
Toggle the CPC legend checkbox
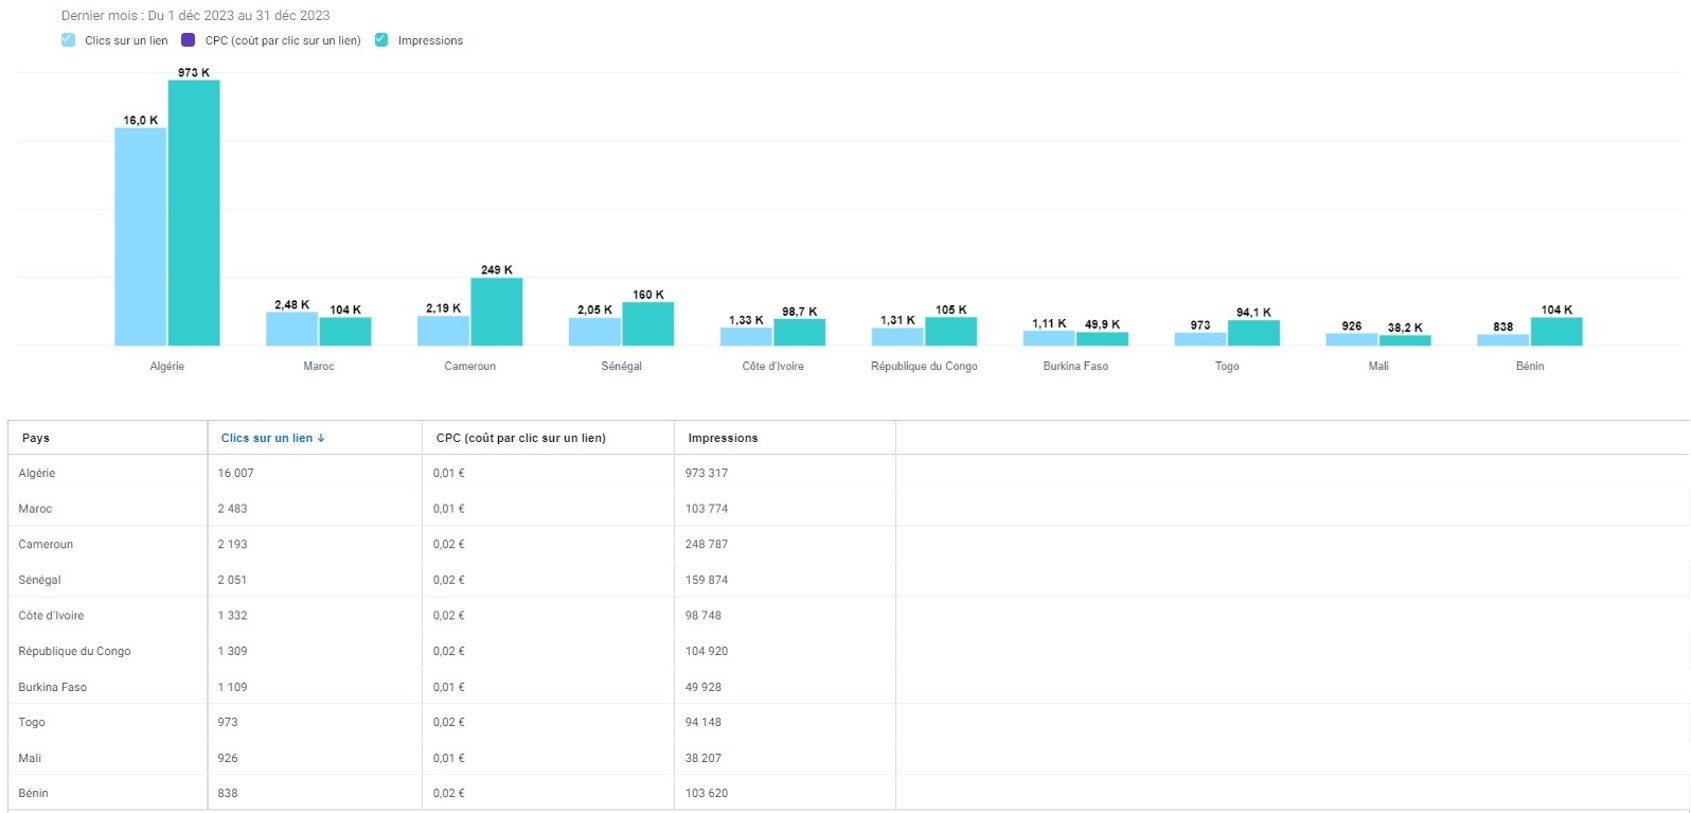click(x=188, y=40)
